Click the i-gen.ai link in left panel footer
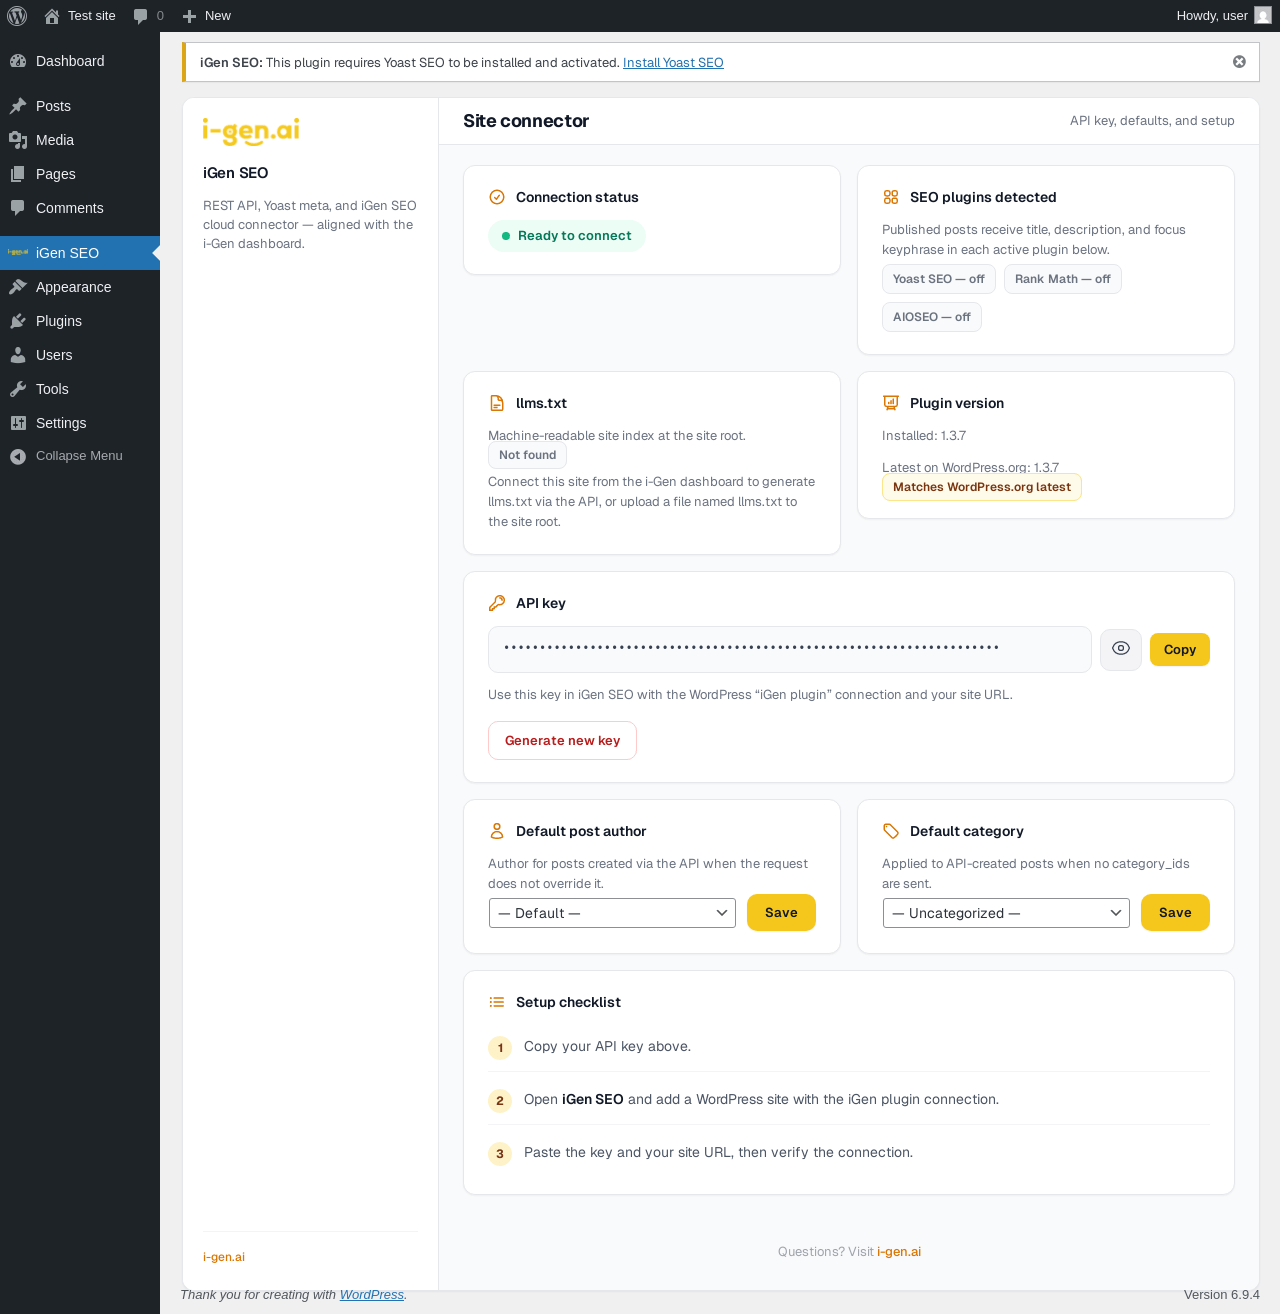 click(224, 1257)
